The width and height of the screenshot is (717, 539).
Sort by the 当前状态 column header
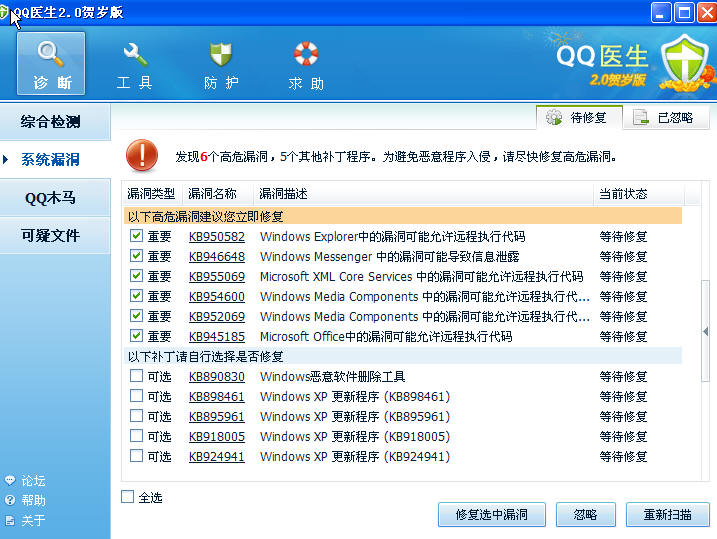click(639, 194)
